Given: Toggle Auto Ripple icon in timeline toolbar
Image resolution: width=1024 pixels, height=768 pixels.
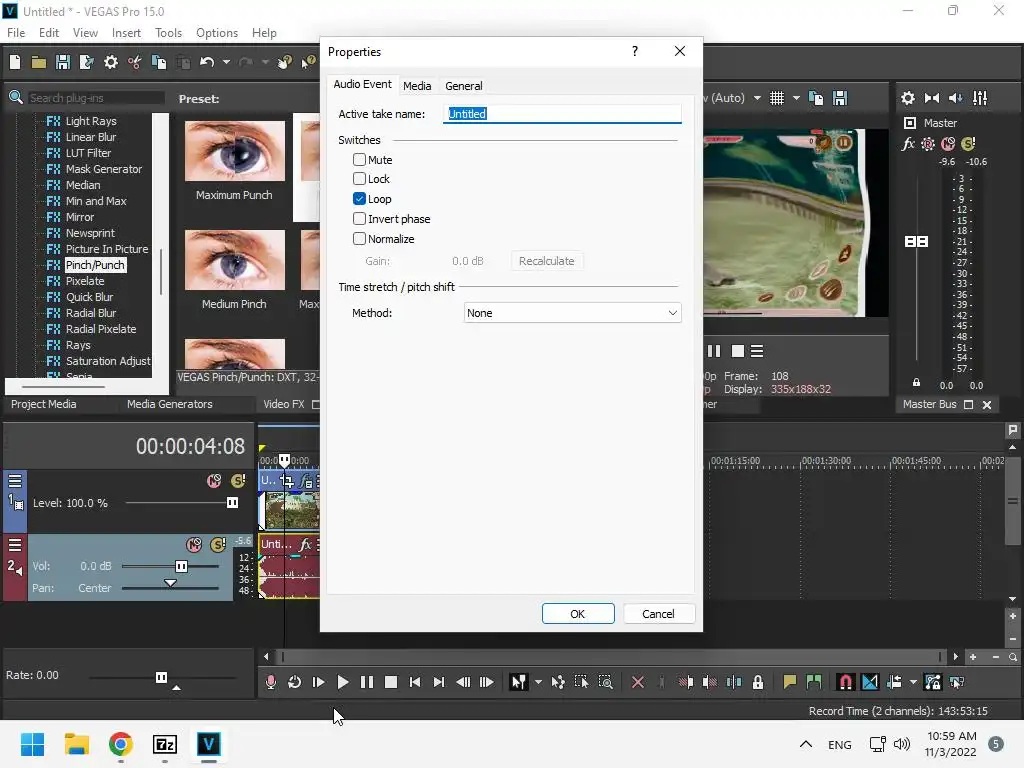Looking at the screenshot, I should 894,682.
